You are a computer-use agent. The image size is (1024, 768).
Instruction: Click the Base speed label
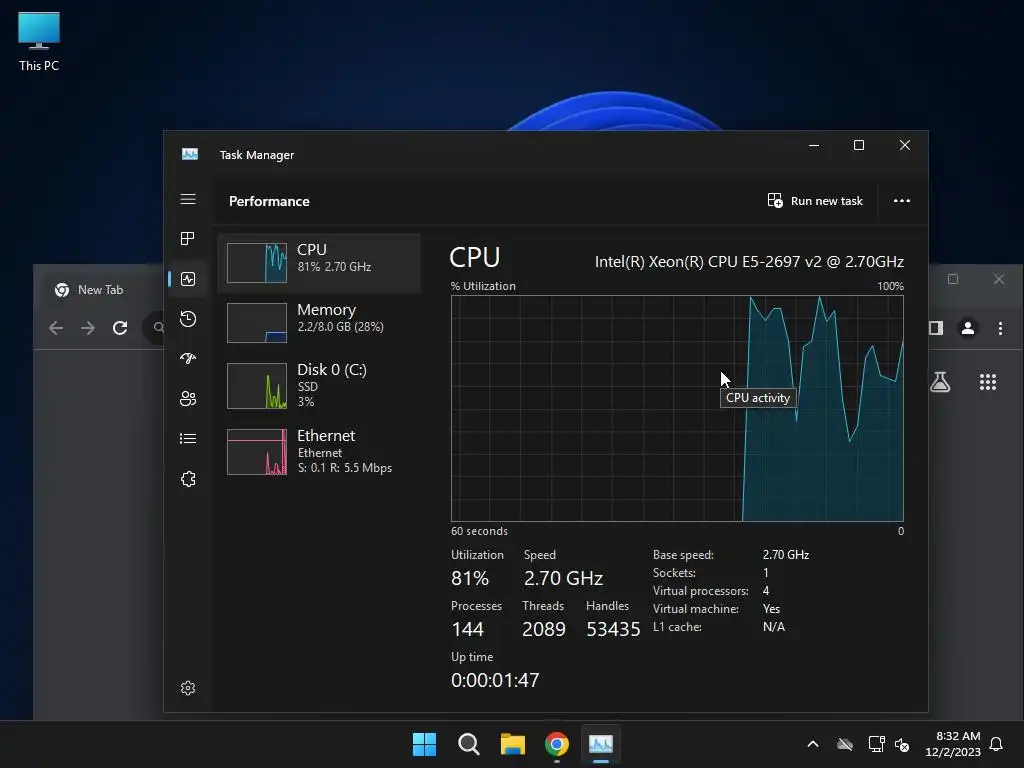pos(683,555)
